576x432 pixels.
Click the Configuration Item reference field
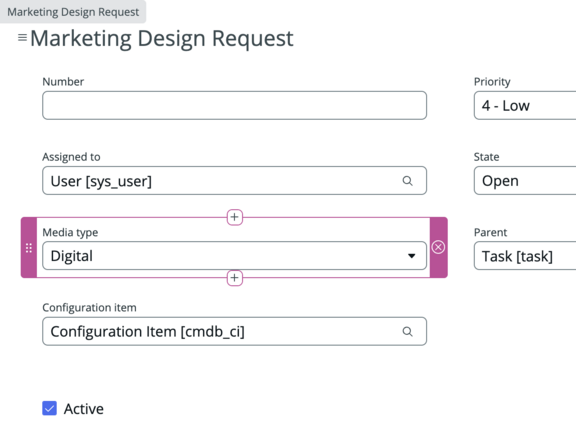coord(234,331)
